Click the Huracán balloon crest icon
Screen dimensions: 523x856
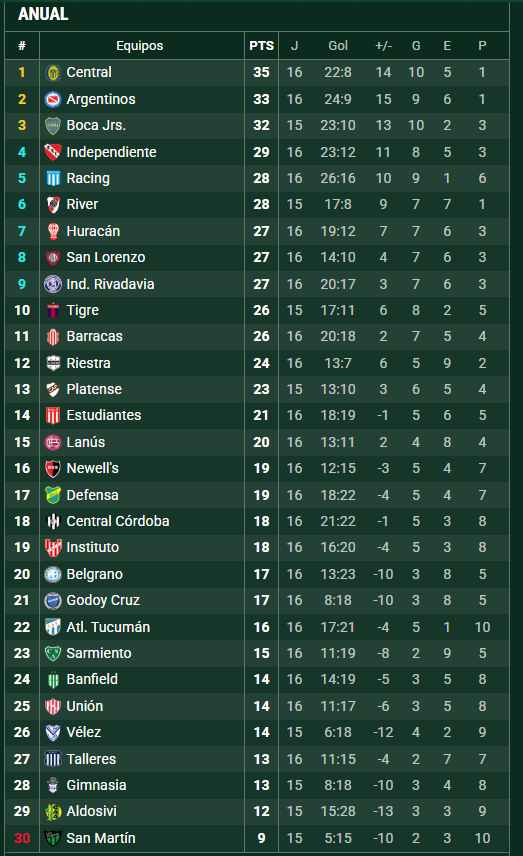click(x=53, y=231)
